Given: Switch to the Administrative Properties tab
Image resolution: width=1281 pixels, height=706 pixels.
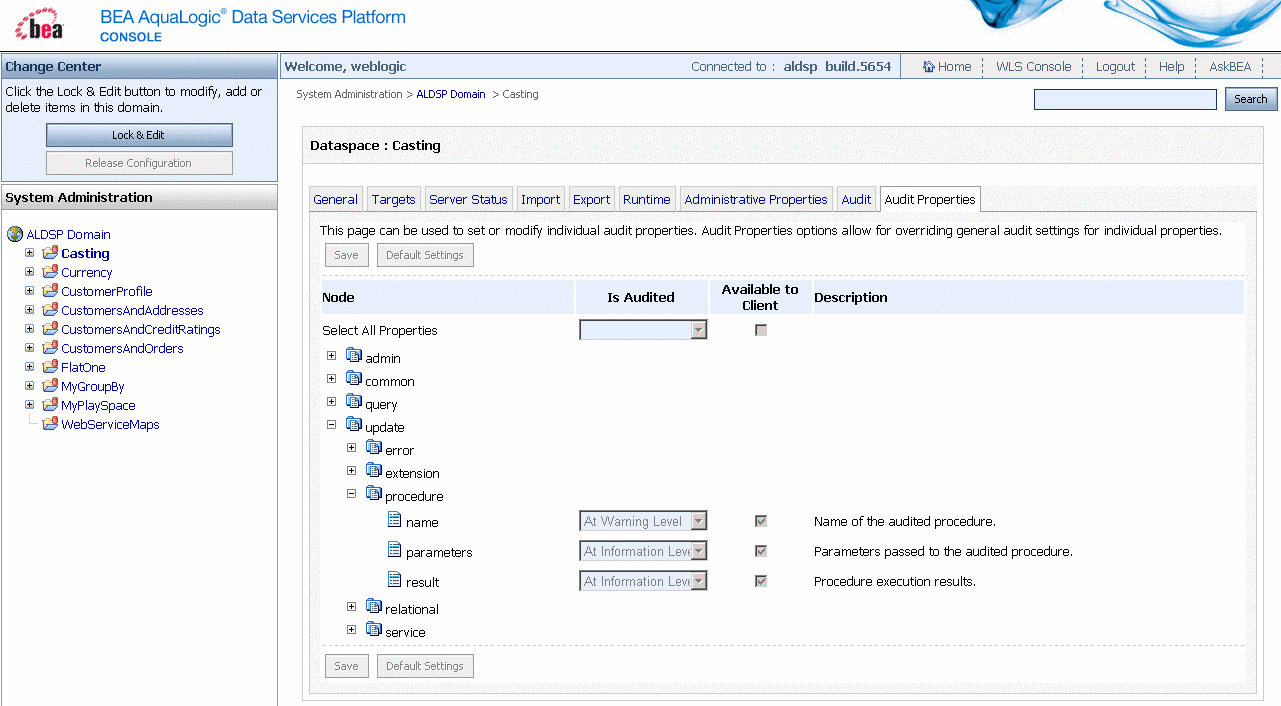Looking at the screenshot, I should pyautogui.click(x=756, y=199).
